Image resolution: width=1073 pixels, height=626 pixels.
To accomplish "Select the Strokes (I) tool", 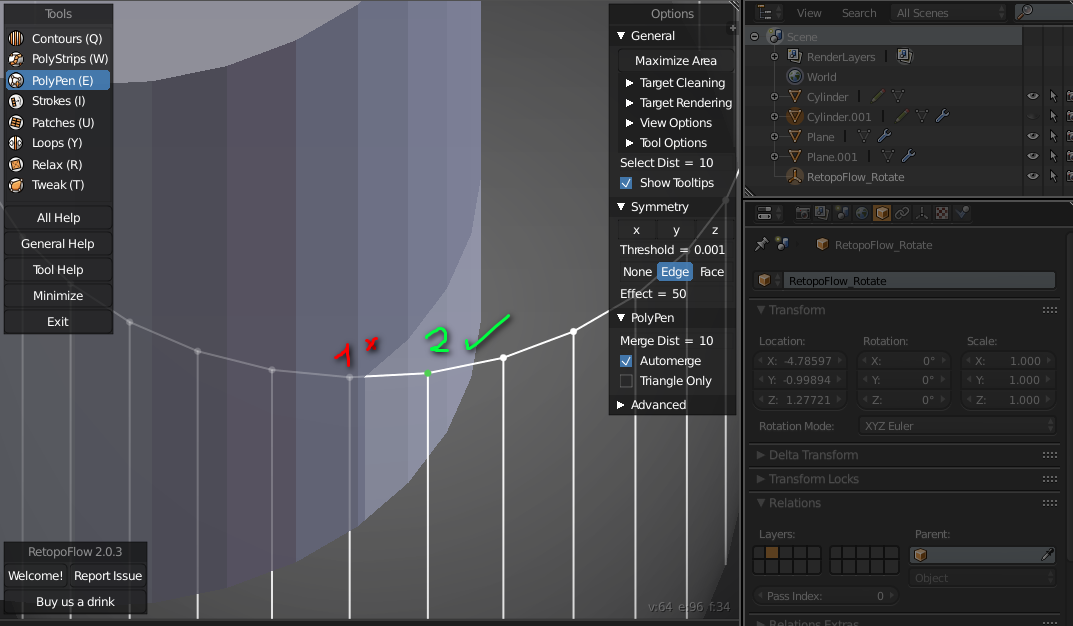I will tap(58, 101).
